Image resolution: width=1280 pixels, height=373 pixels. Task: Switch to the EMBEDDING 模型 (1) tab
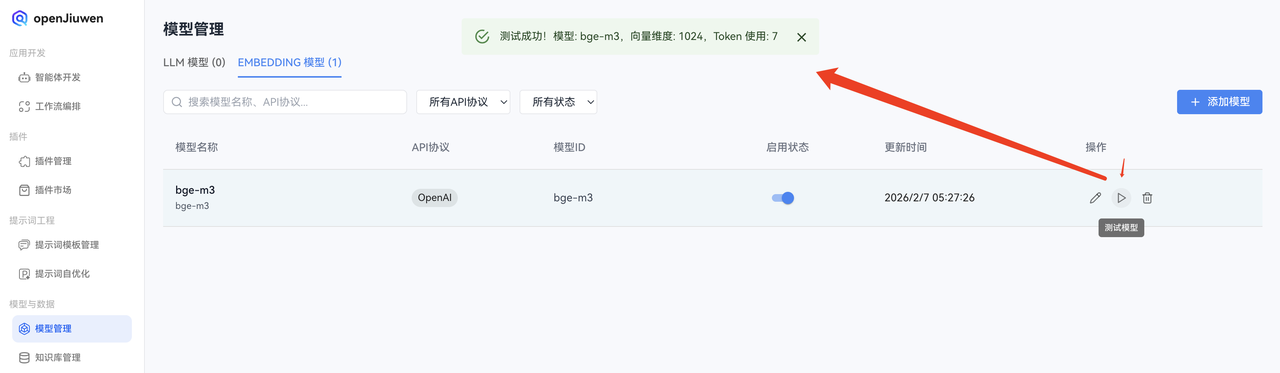click(x=290, y=62)
